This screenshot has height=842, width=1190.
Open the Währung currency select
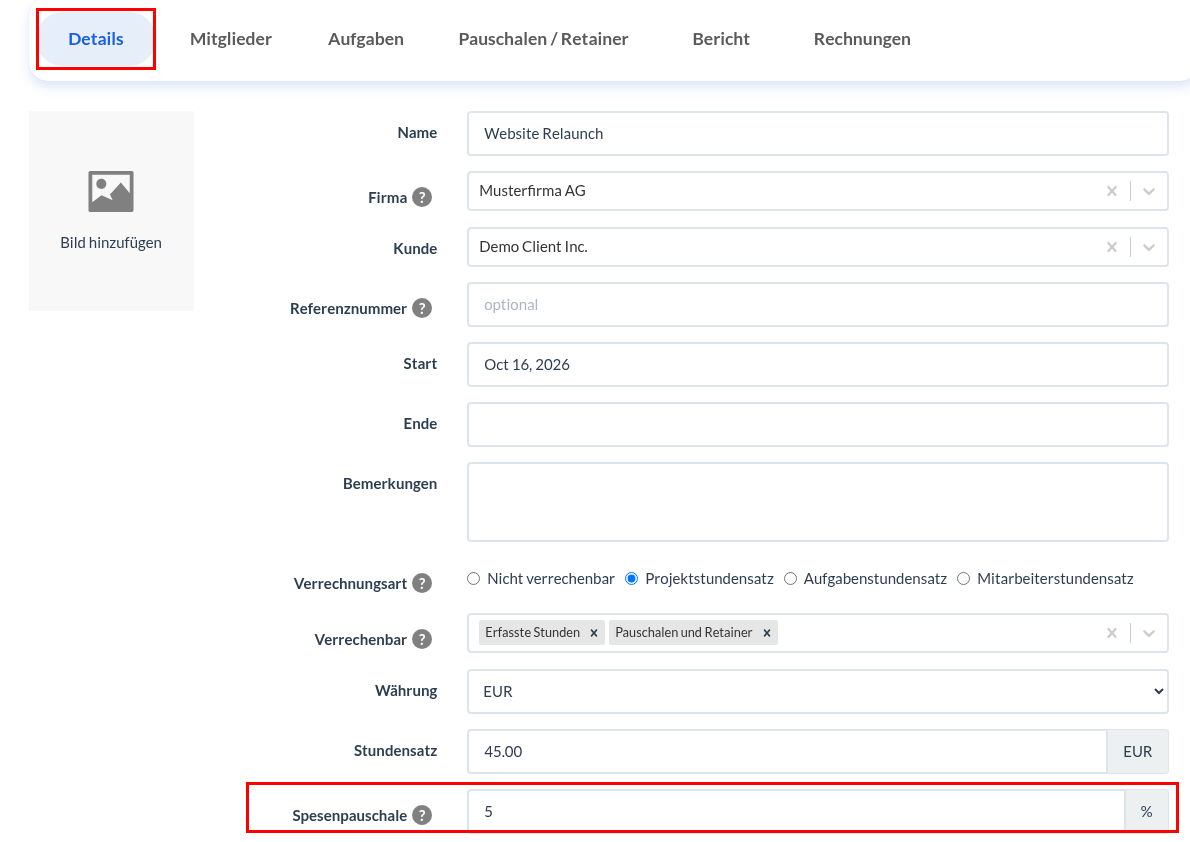(x=817, y=691)
